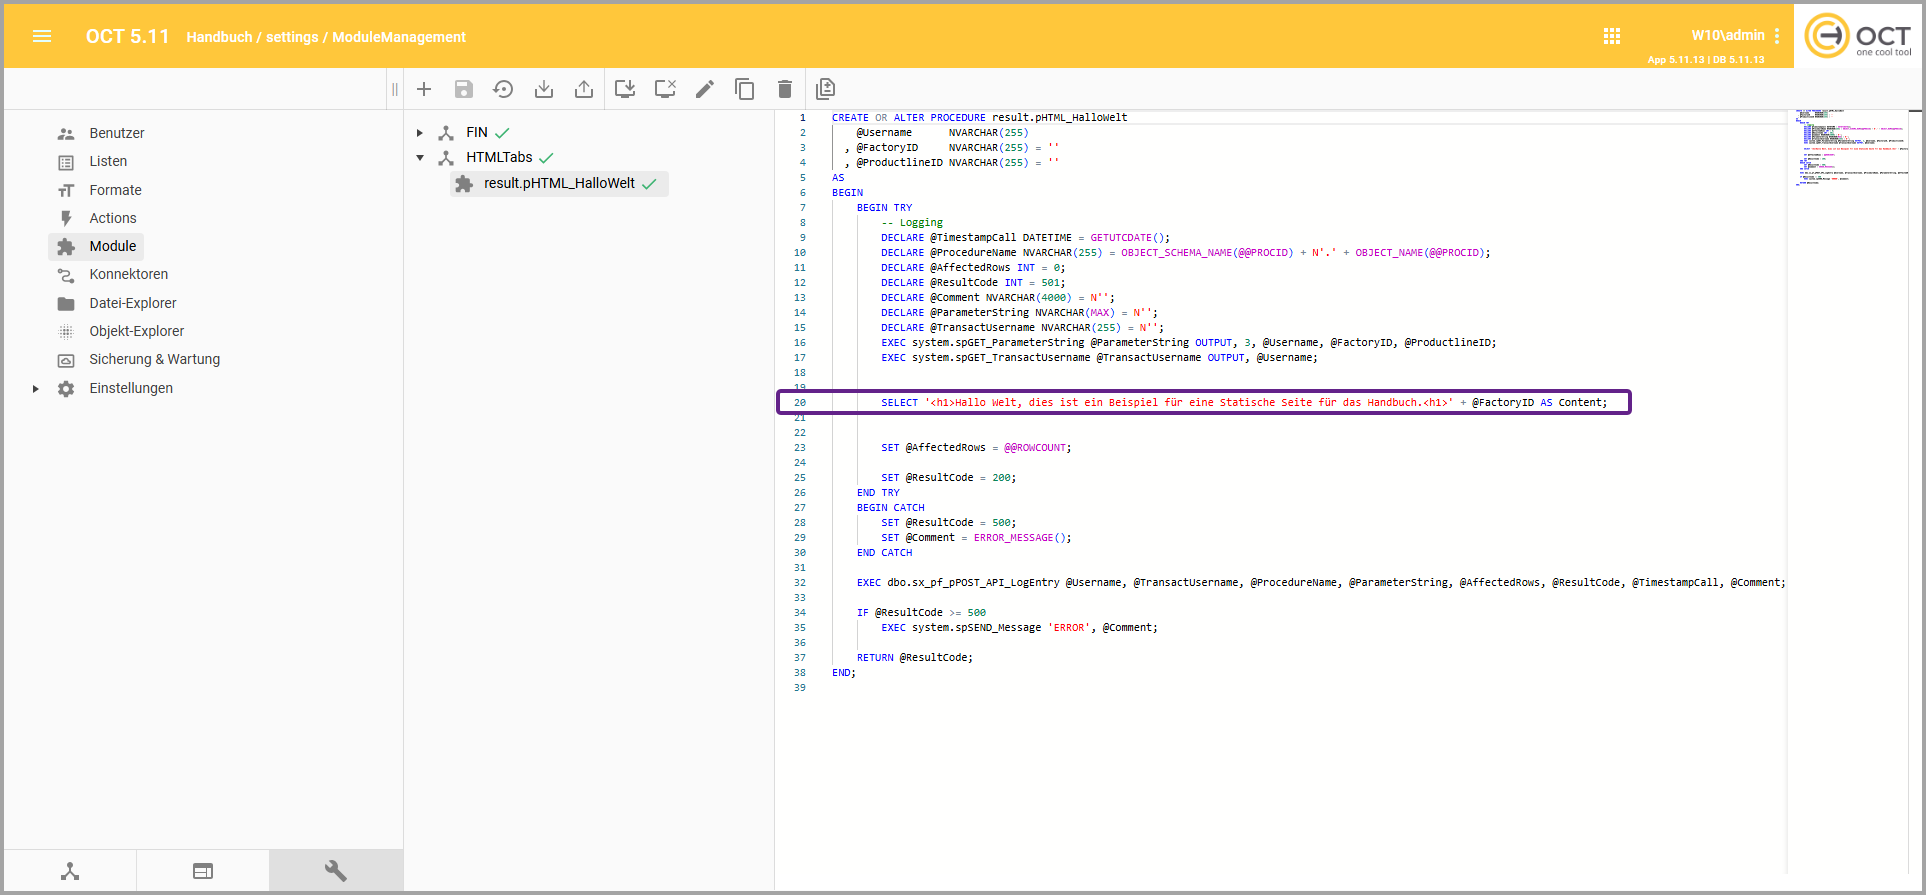Expand the FIN tree node

420,133
